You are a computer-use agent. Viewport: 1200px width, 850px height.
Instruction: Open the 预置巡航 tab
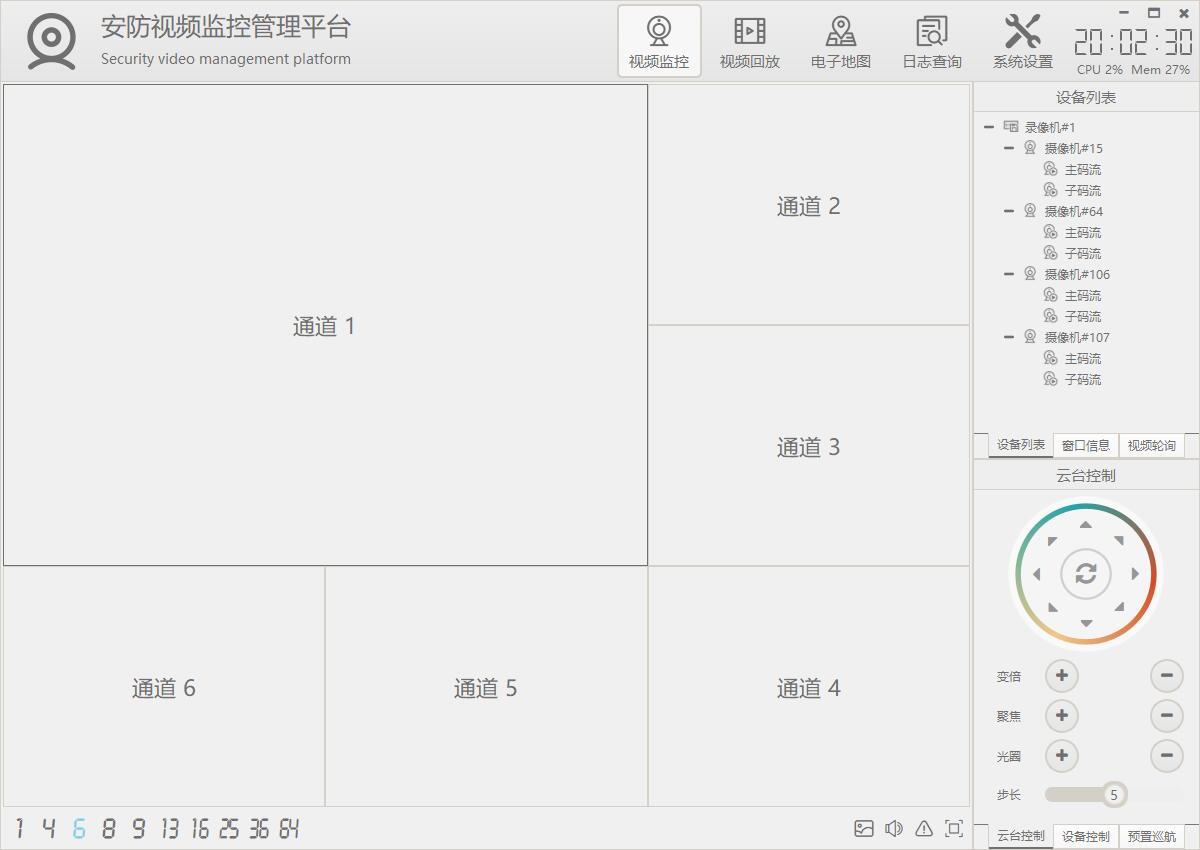coord(1151,836)
